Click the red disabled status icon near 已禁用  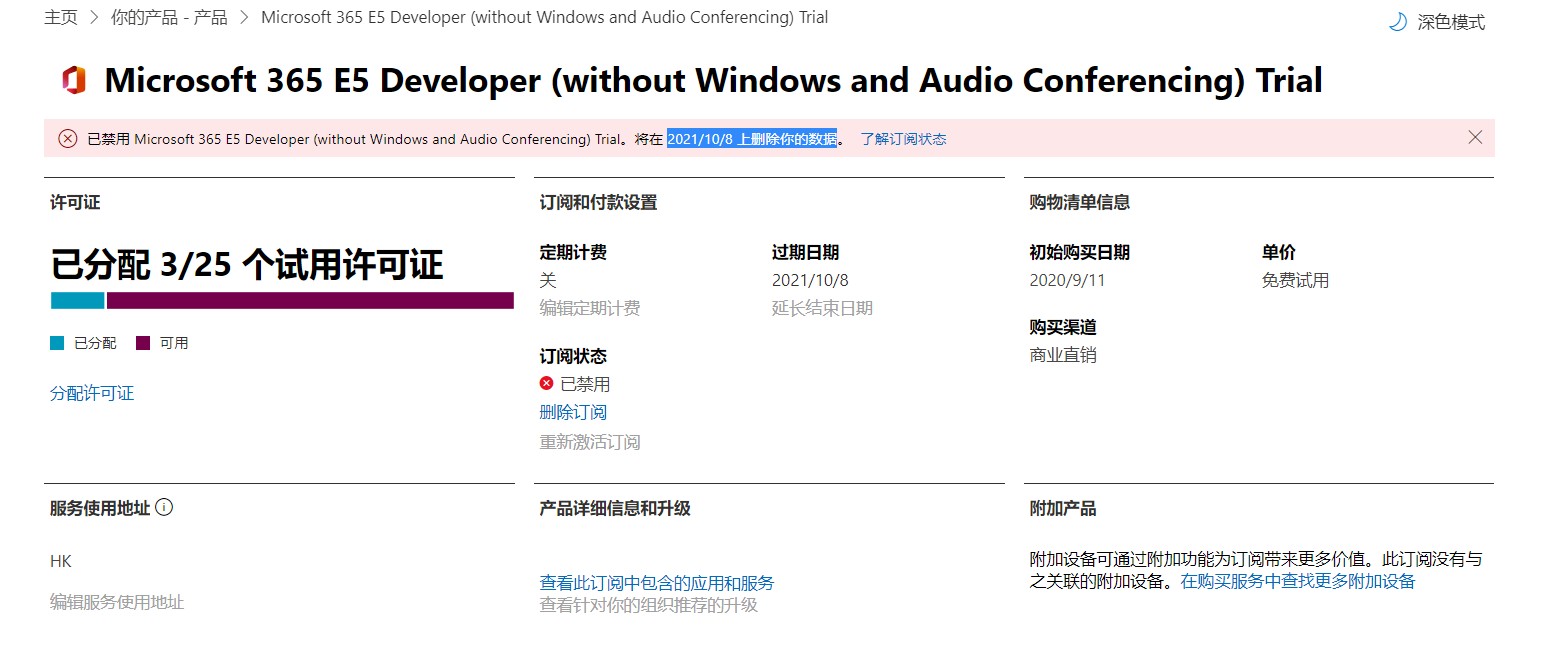546,383
